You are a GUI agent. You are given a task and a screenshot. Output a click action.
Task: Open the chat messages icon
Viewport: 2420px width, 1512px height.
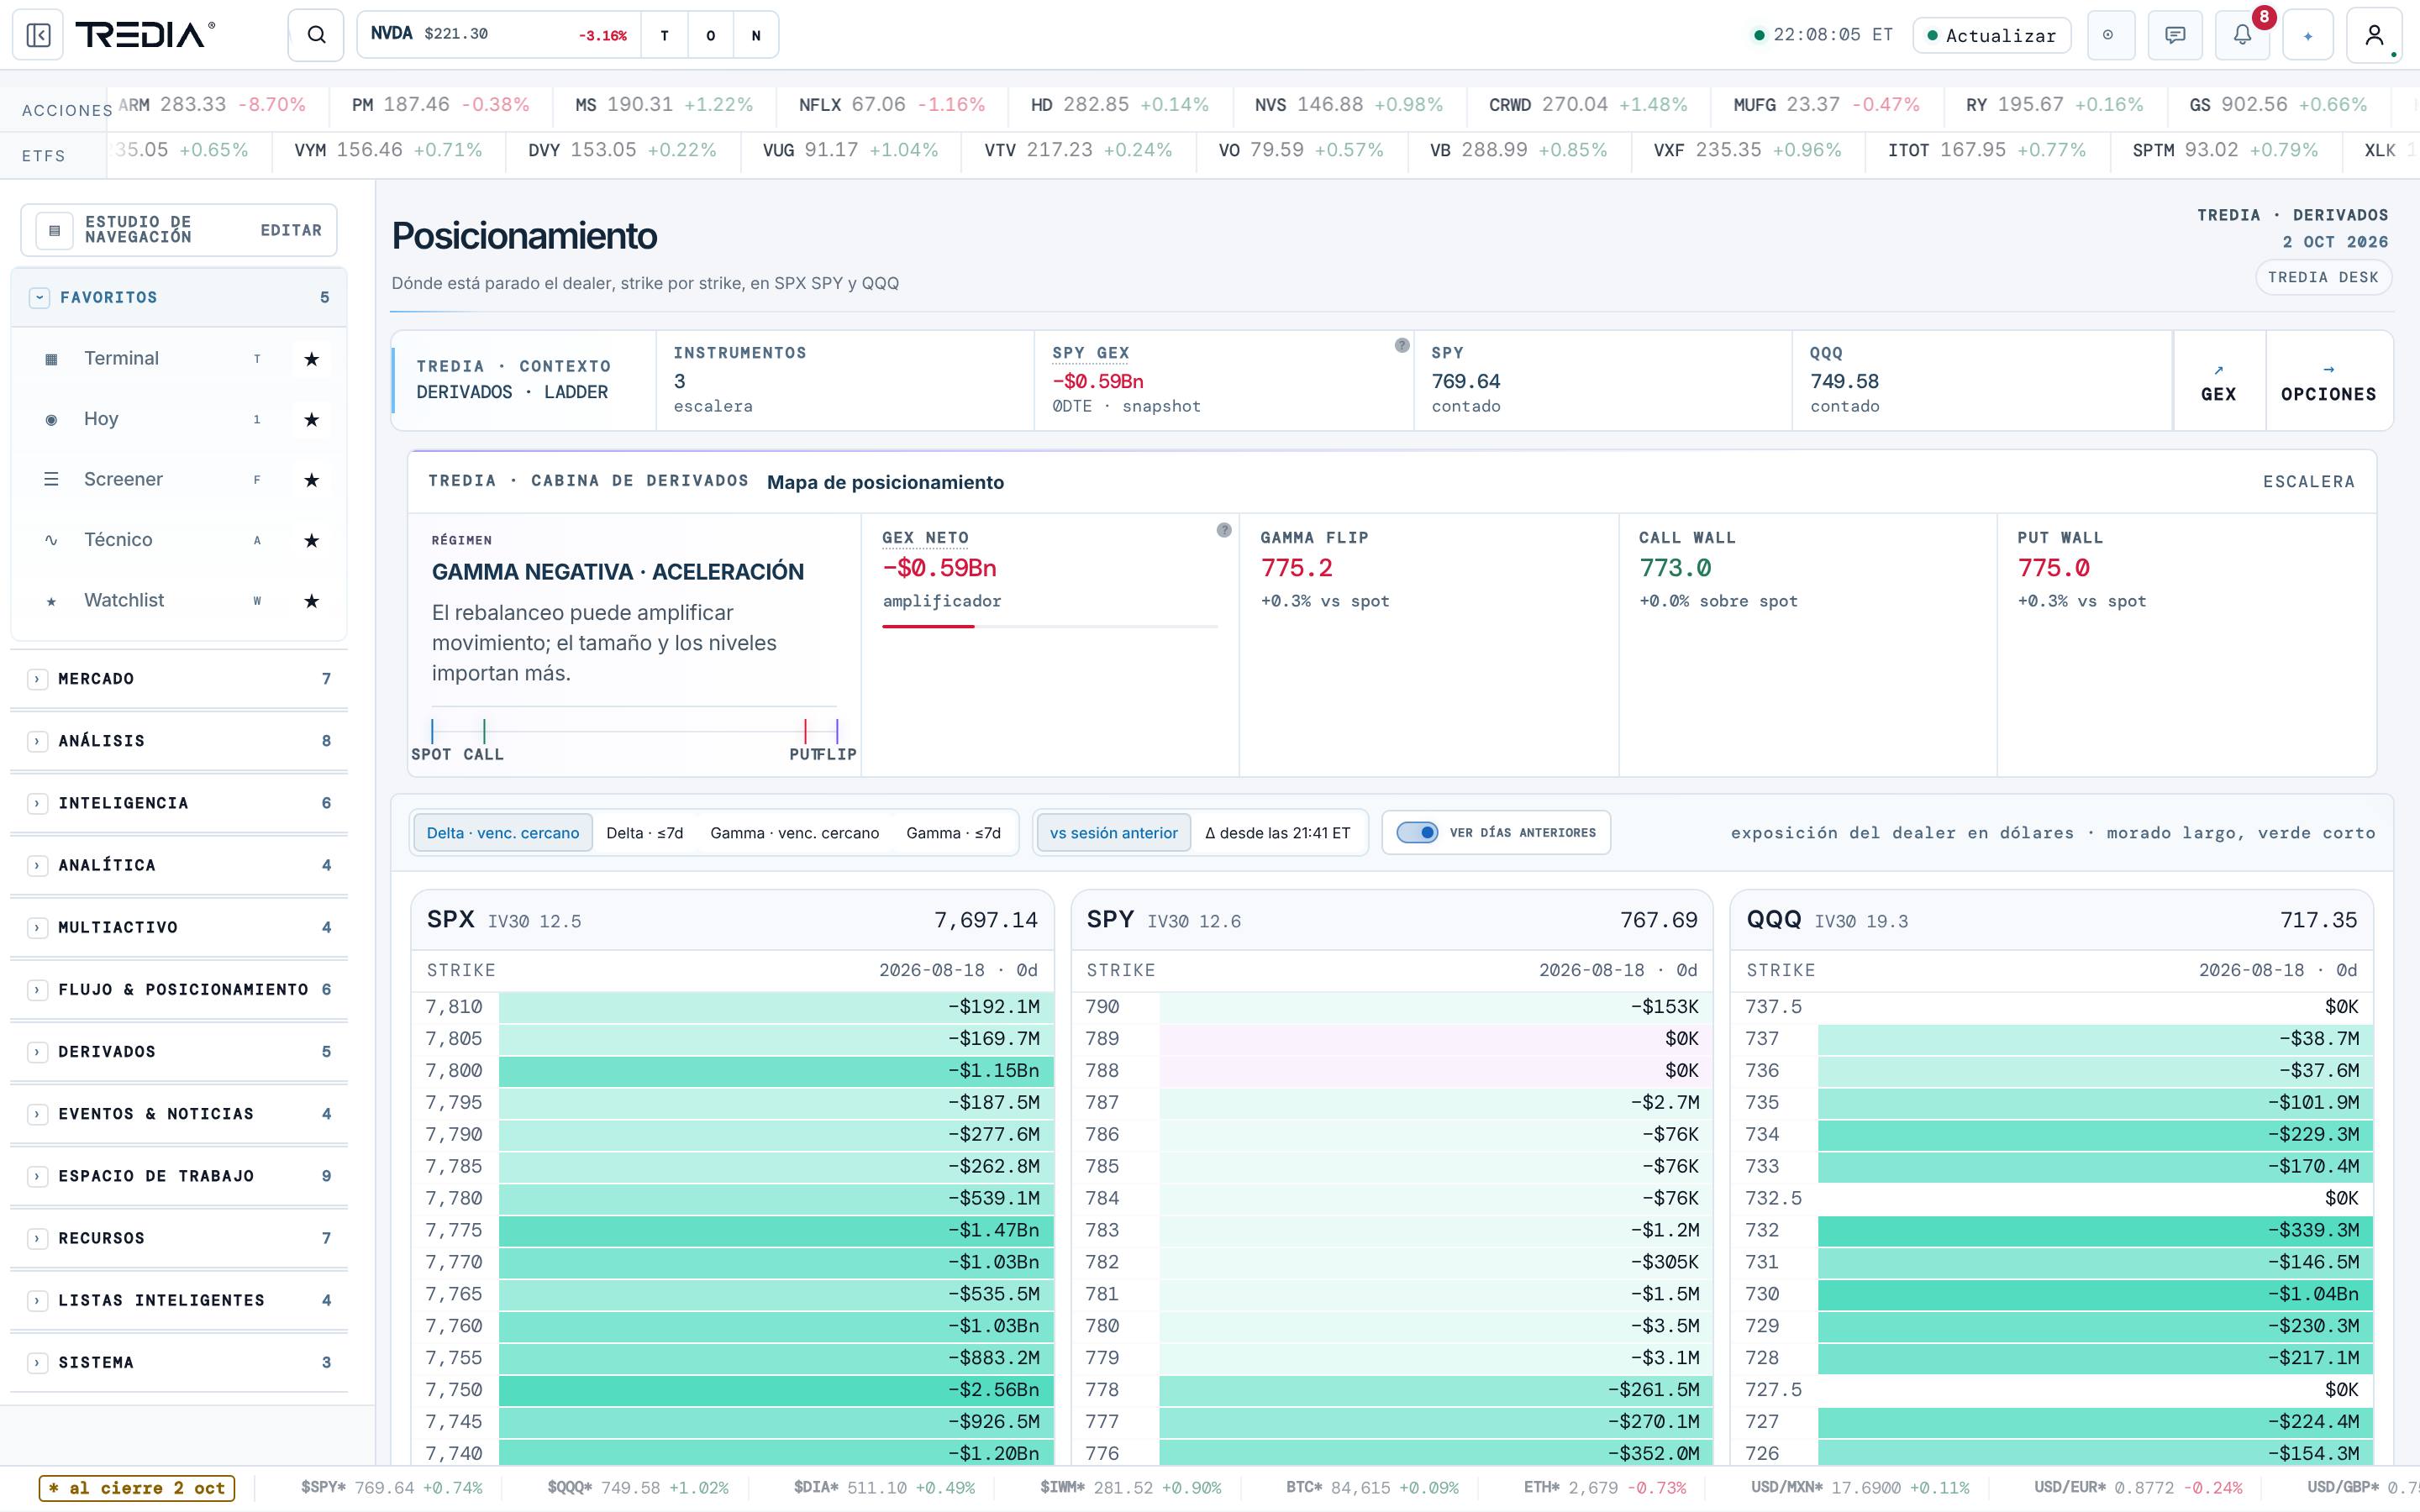pos(2175,35)
